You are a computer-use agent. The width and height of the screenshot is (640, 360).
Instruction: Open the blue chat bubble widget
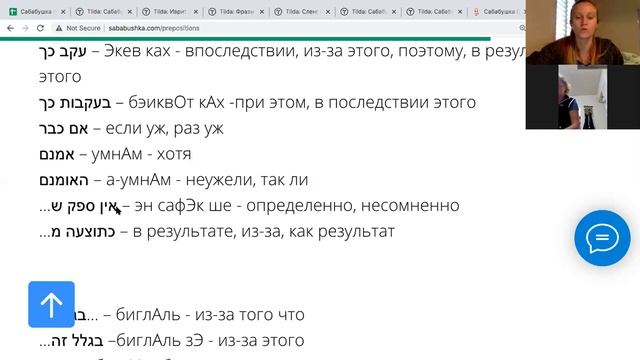pos(602,238)
